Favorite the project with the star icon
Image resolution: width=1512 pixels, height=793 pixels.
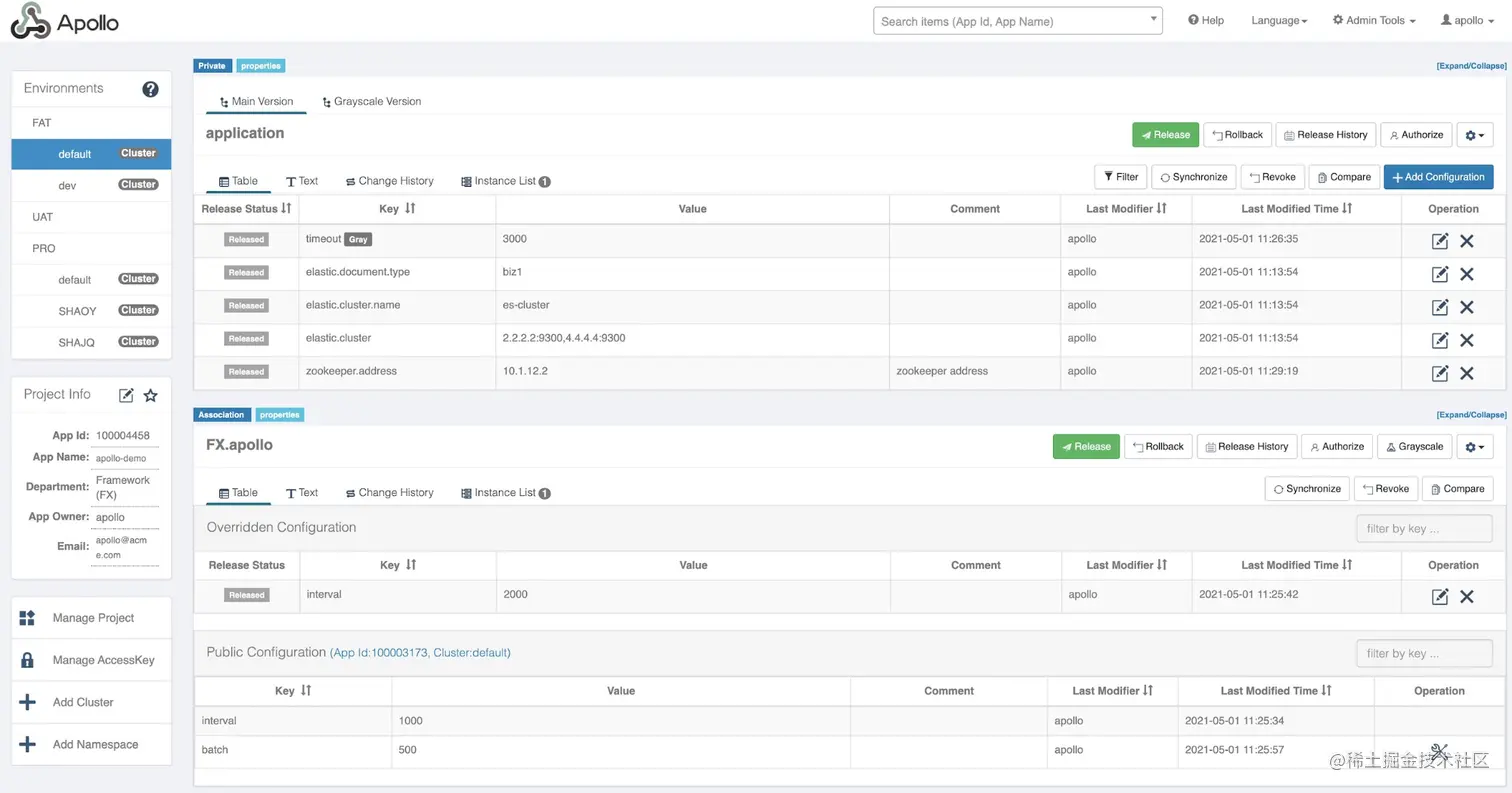pos(150,395)
